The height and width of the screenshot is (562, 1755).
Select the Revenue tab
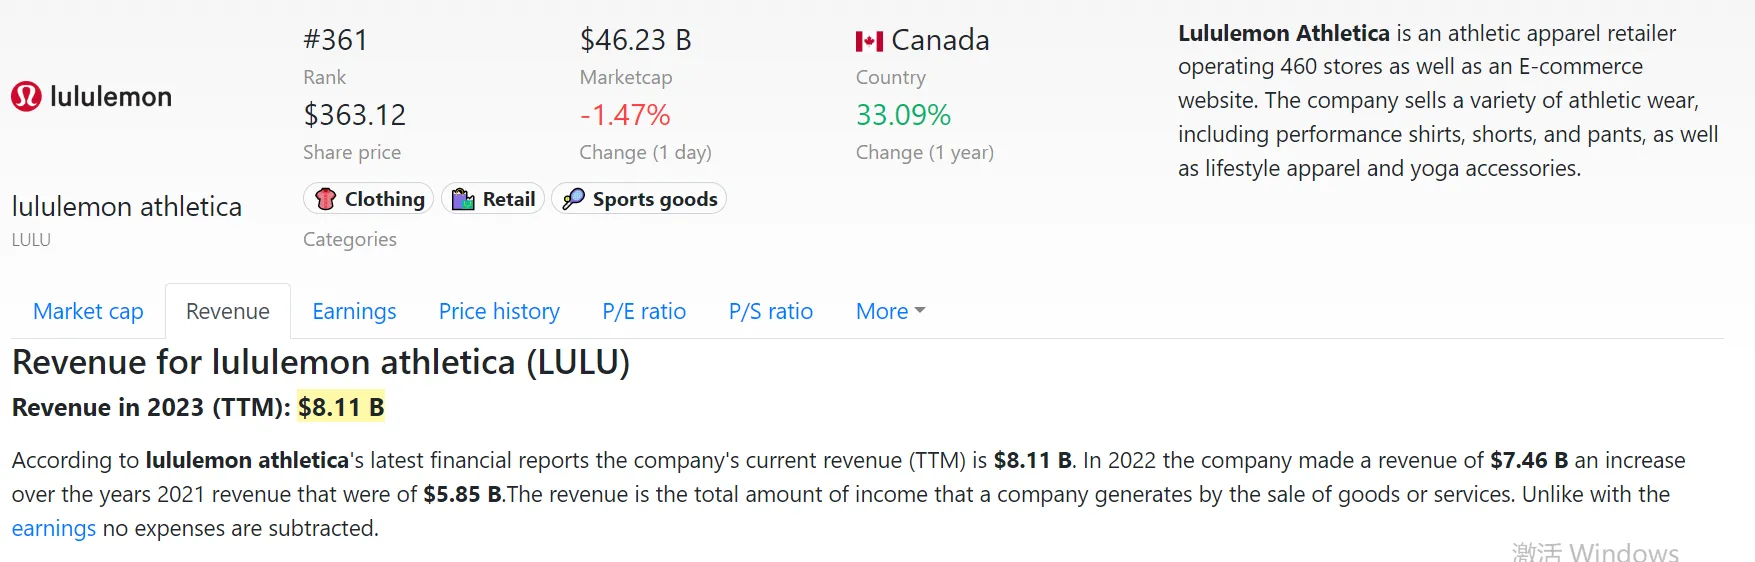(x=227, y=311)
